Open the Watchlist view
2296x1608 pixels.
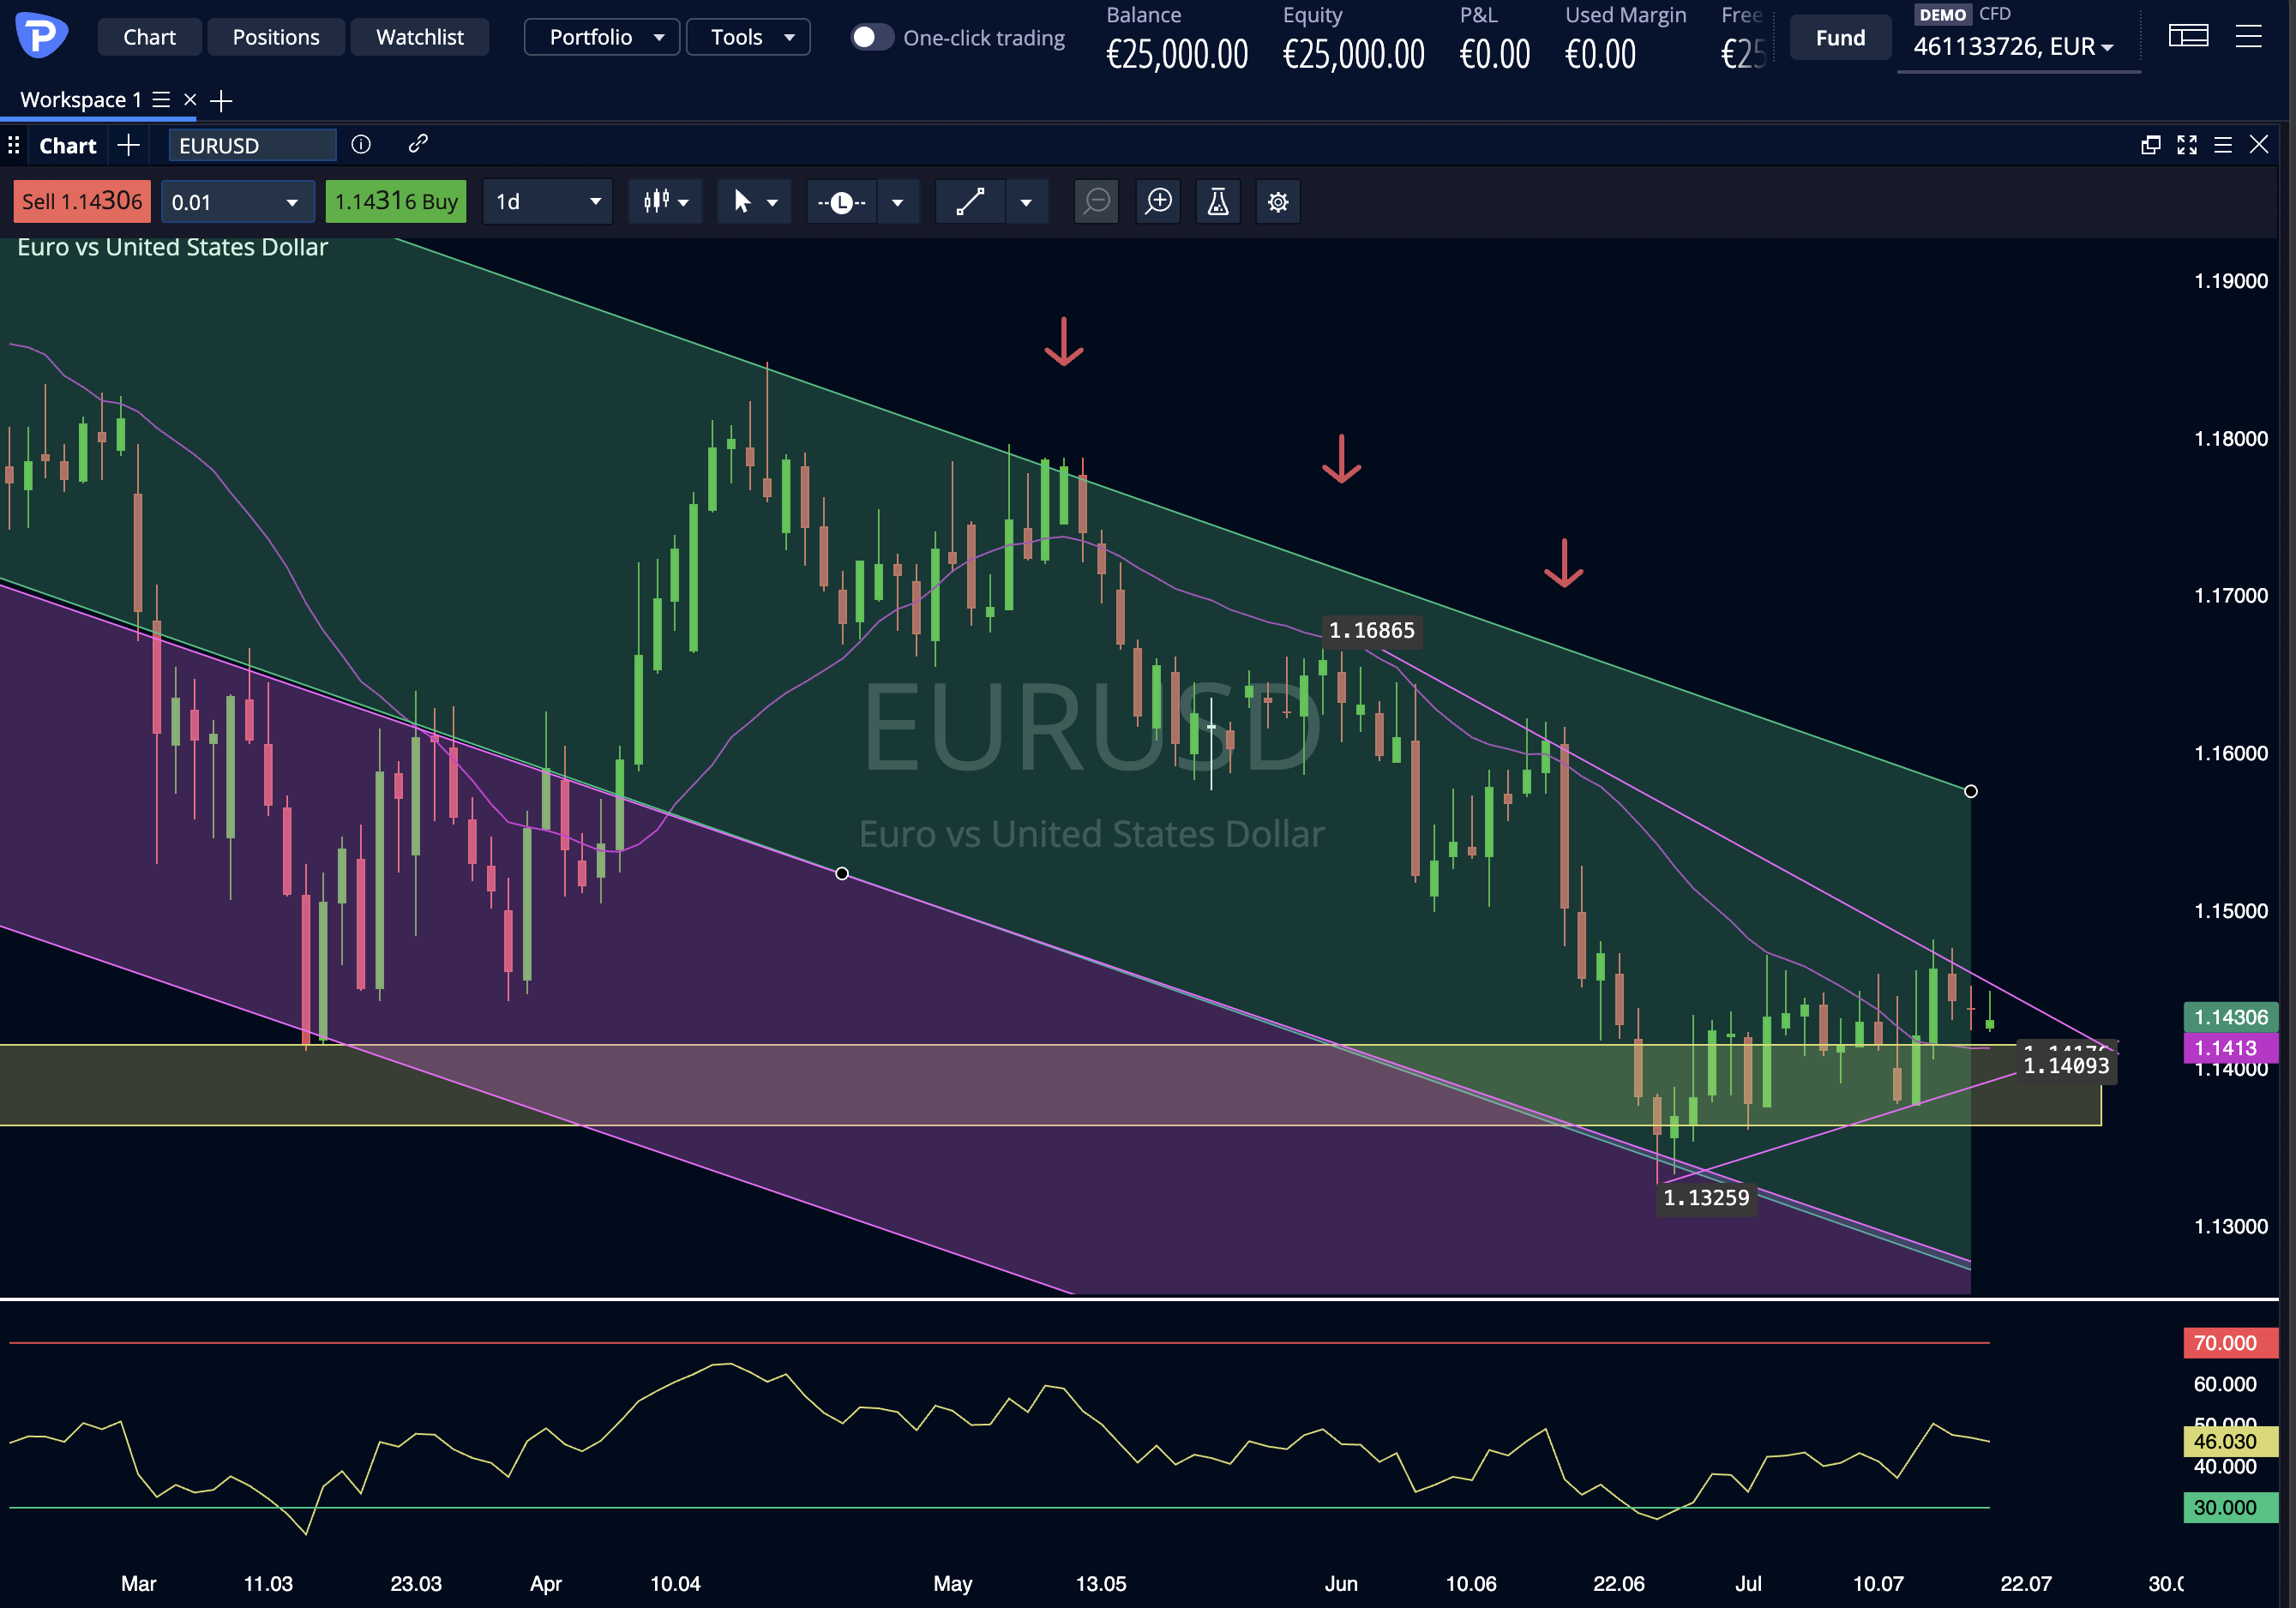[420, 37]
